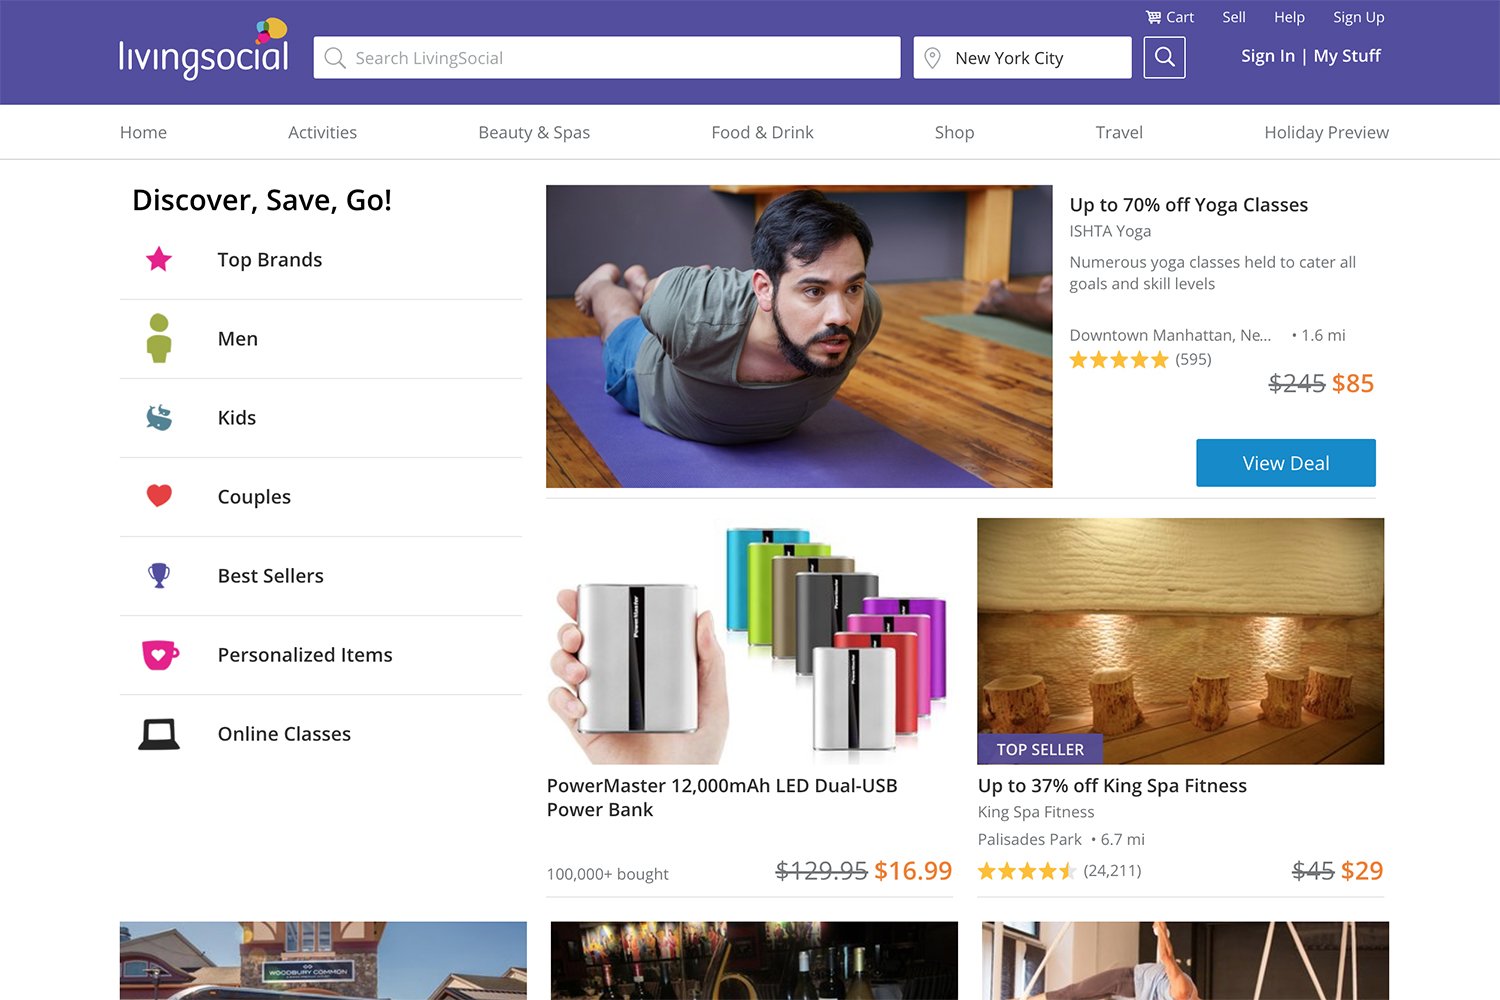Click the green person Men icon
1500x1000 pixels.
point(159,338)
